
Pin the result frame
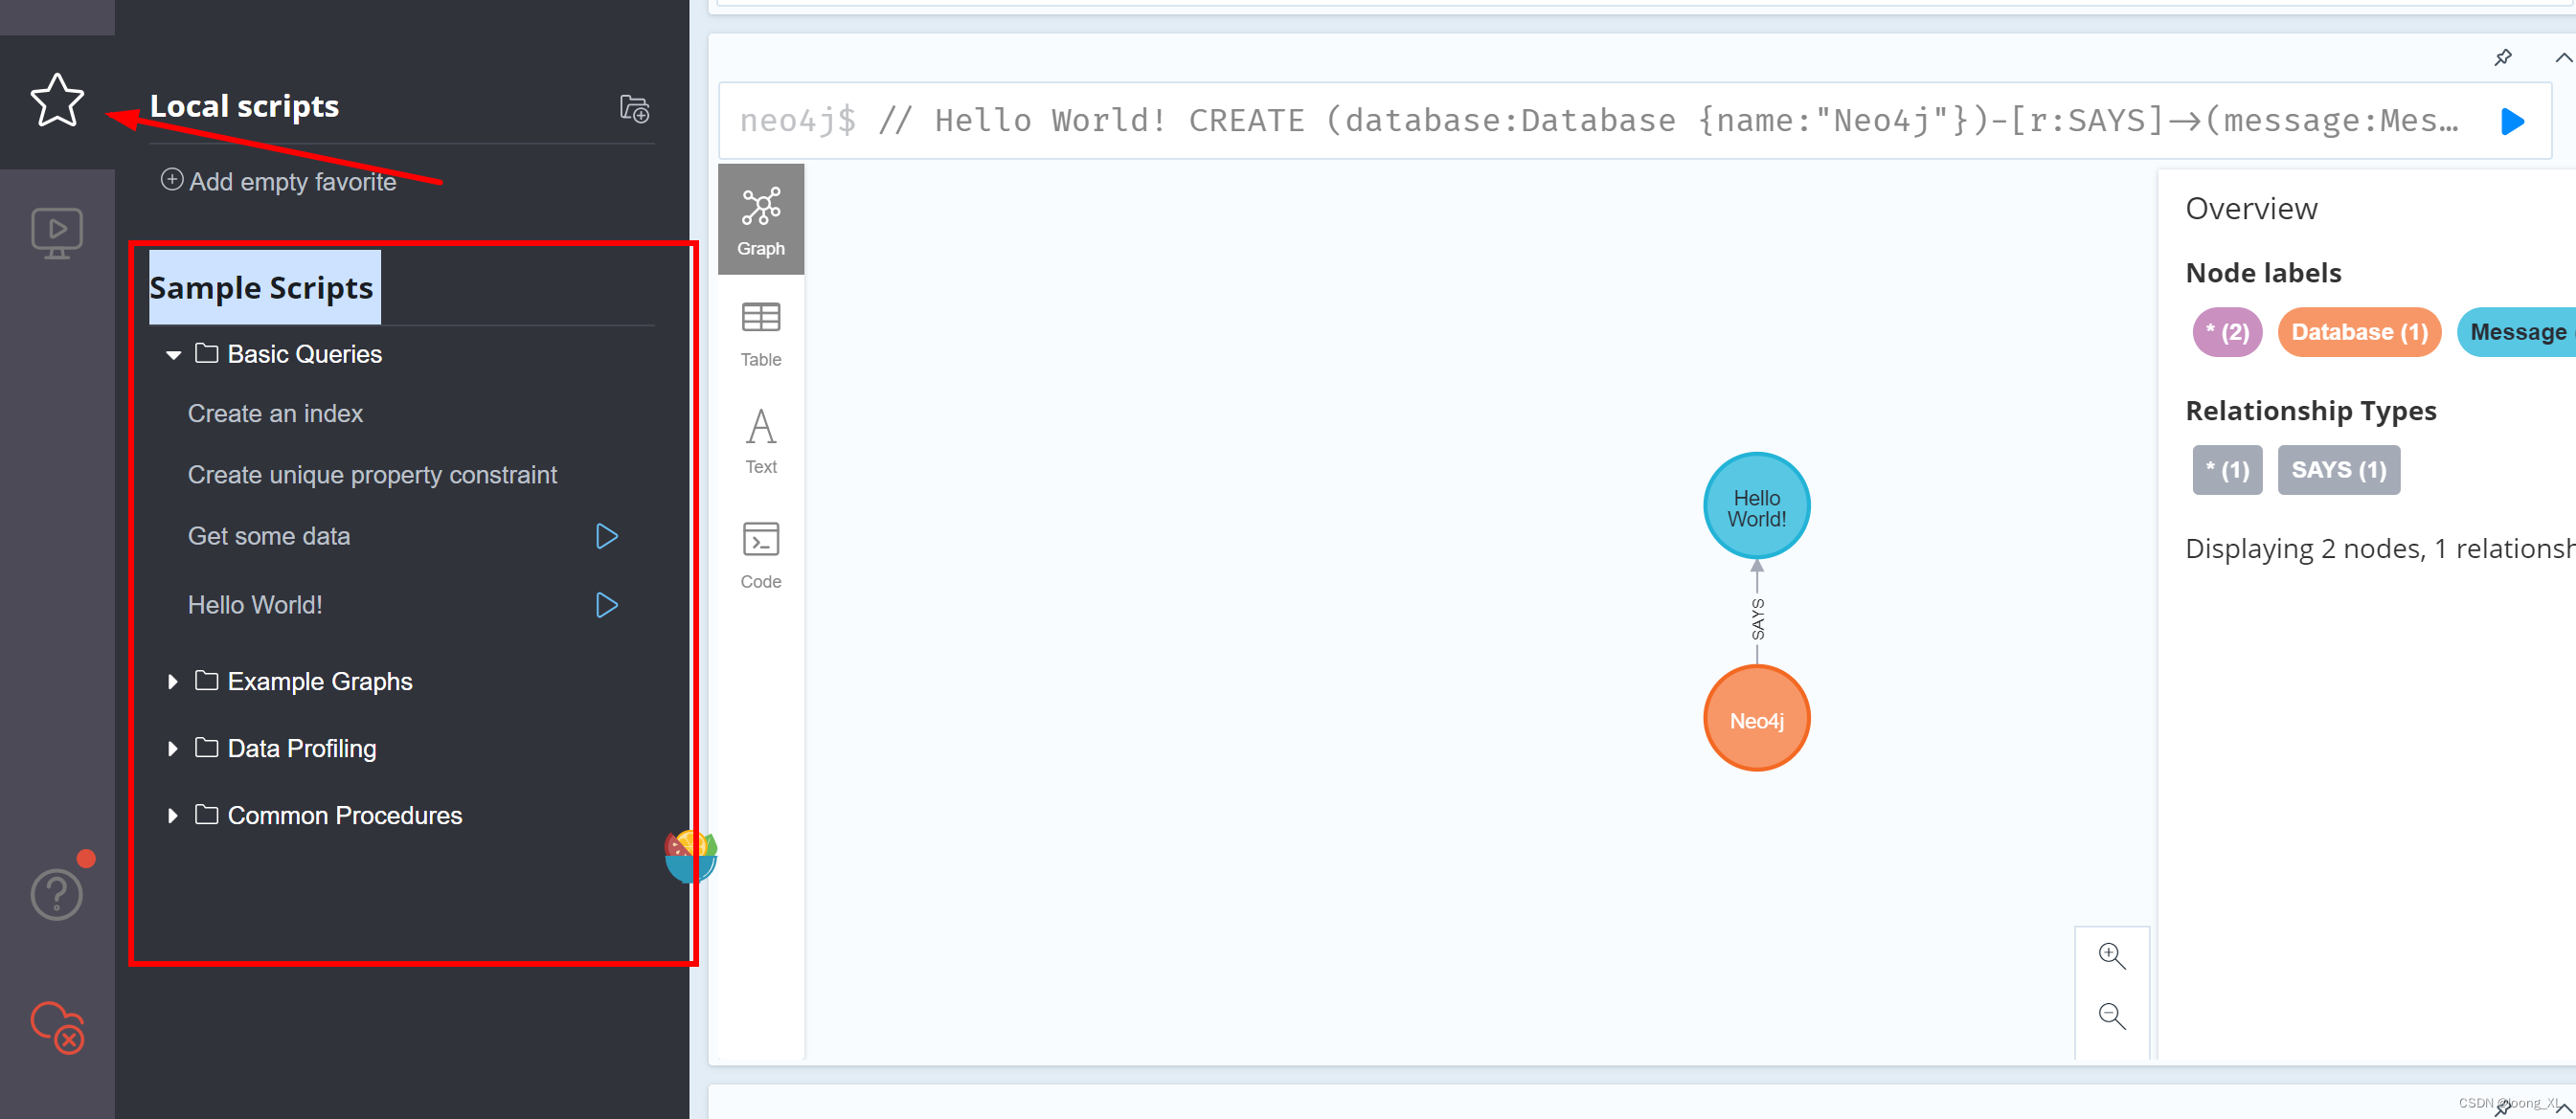2502,57
